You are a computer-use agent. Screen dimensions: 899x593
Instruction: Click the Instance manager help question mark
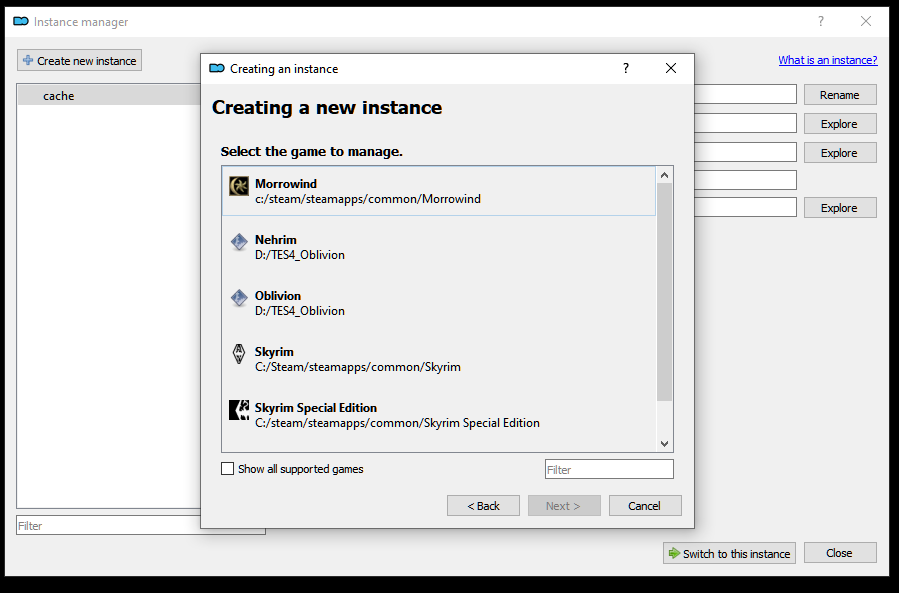tap(821, 21)
